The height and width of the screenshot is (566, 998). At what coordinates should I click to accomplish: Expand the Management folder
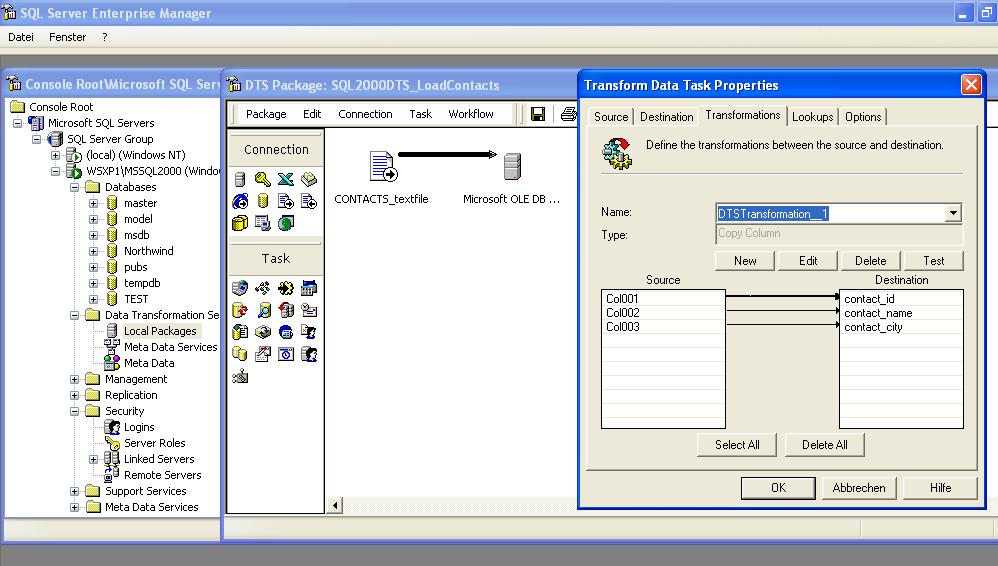pos(74,379)
